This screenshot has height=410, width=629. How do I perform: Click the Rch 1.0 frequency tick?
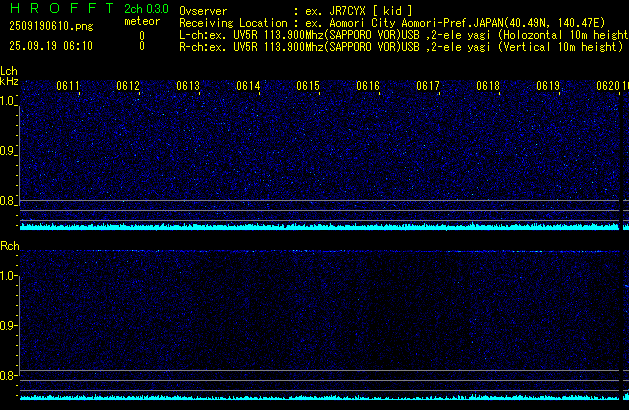point(9,275)
